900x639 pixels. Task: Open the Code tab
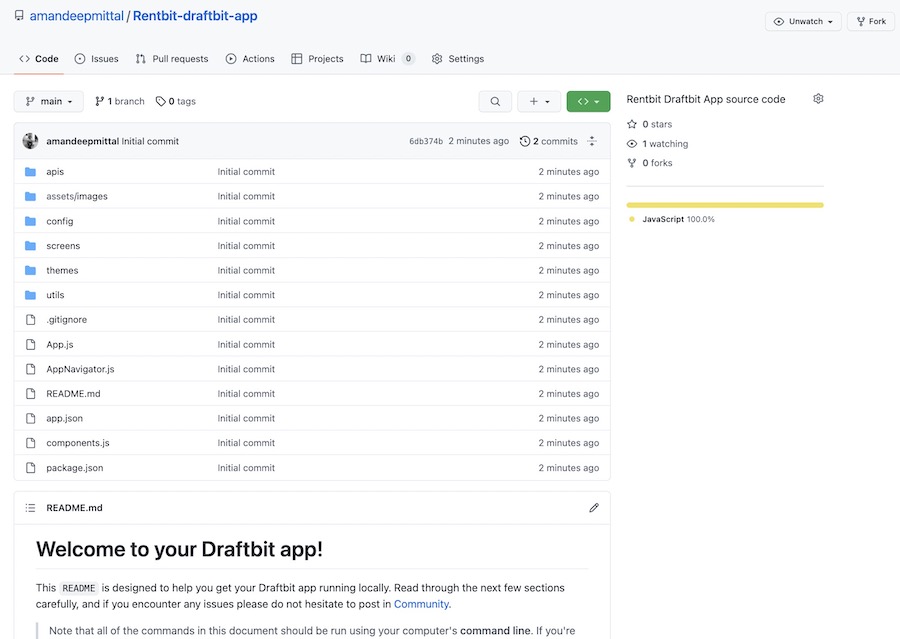[39, 59]
